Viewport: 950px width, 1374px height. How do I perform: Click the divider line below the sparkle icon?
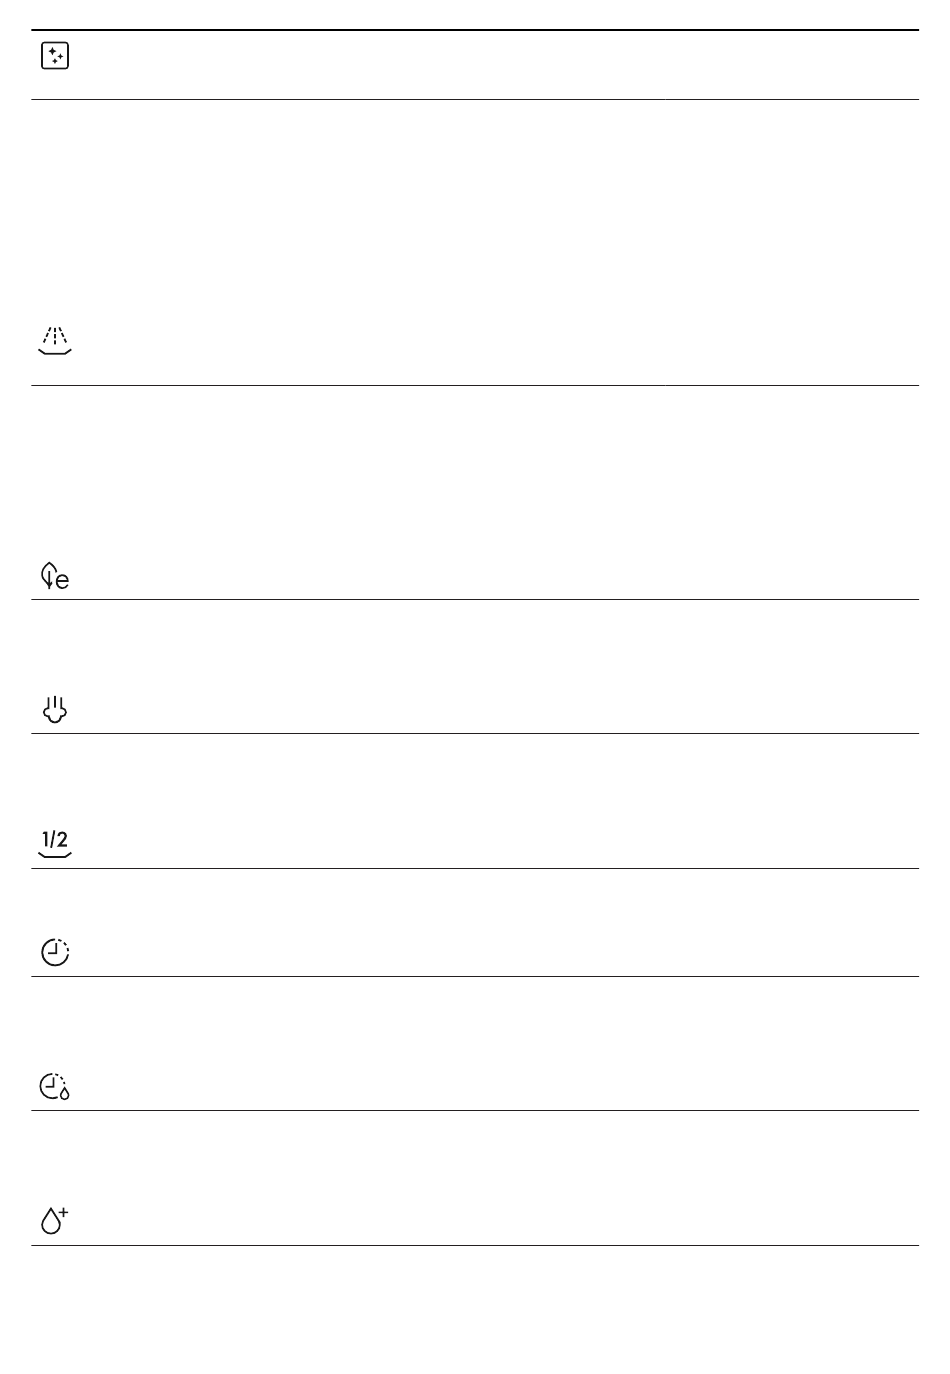click(475, 99)
